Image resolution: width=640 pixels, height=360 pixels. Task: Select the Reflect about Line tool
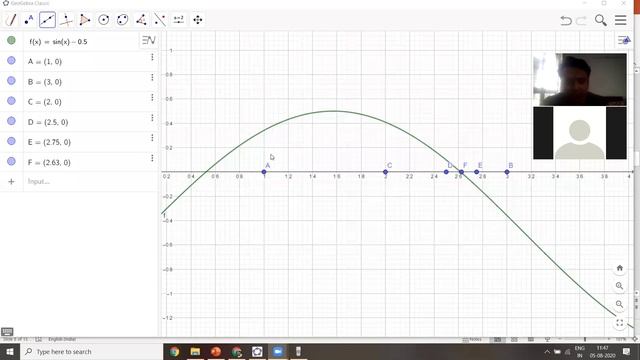[160, 20]
